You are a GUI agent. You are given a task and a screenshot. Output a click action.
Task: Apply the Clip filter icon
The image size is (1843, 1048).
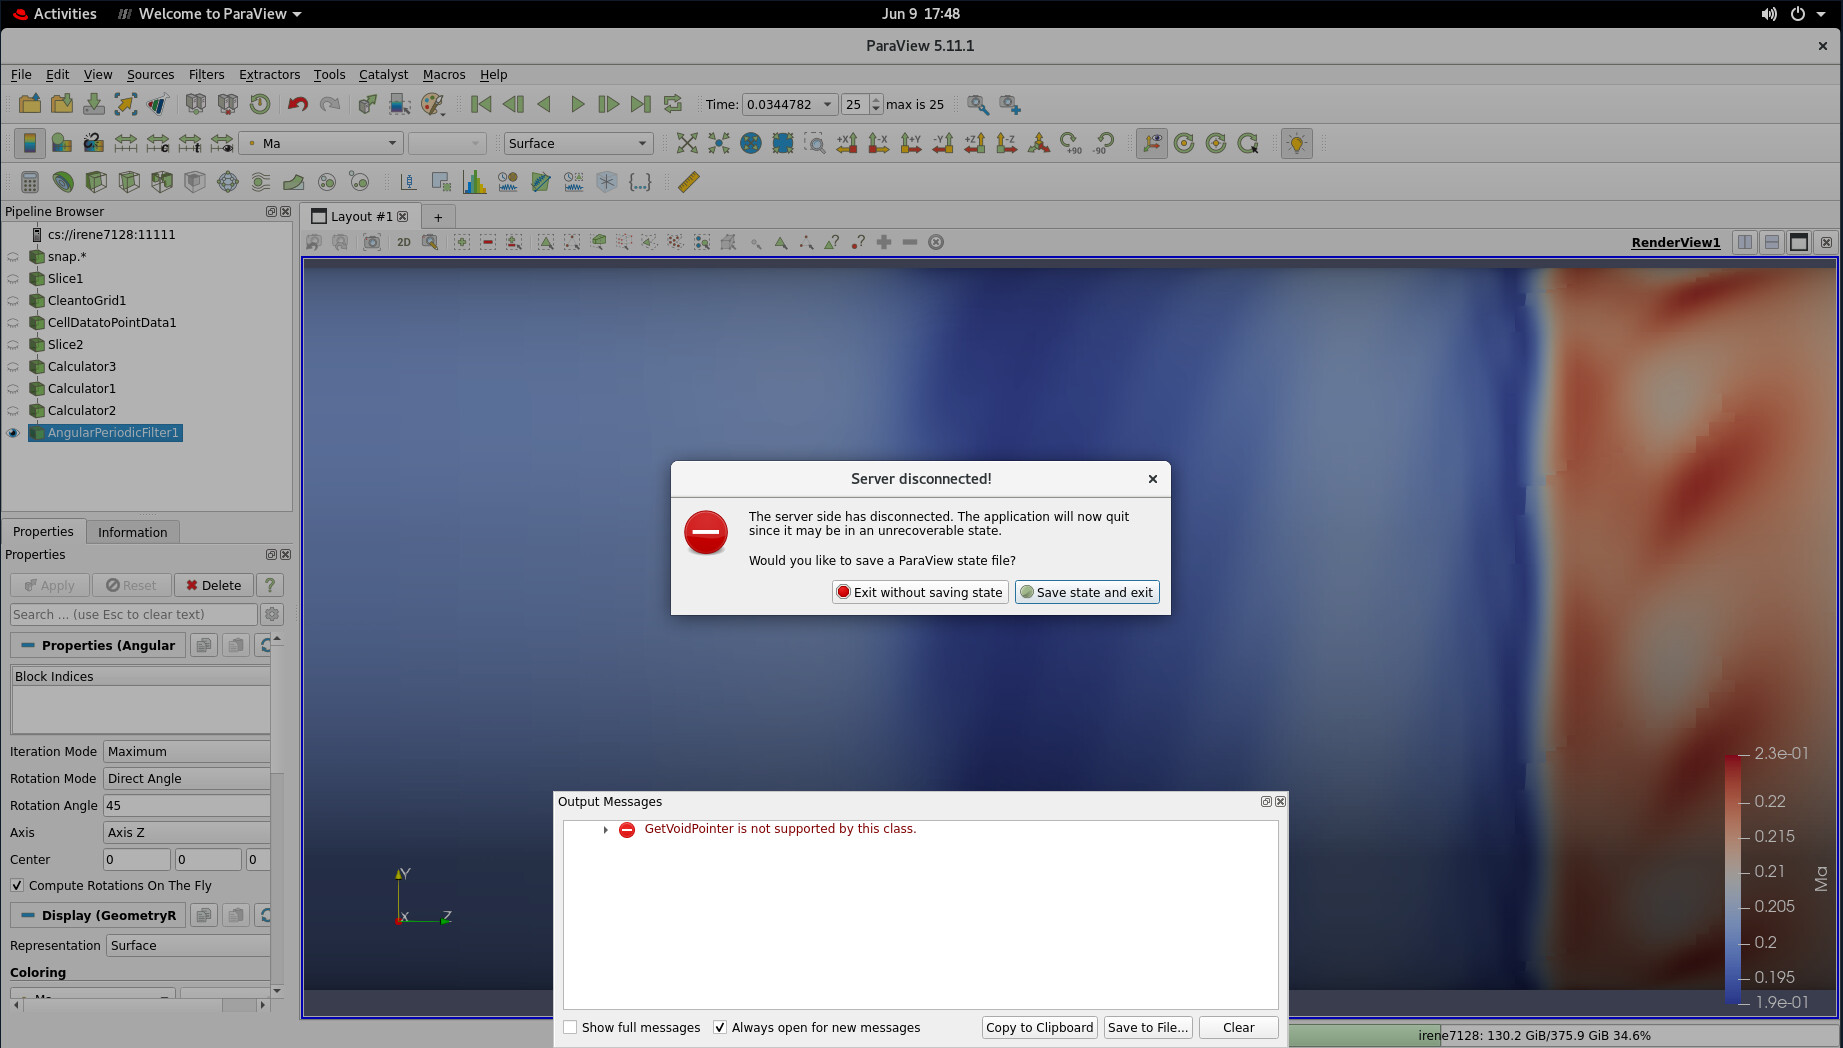[96, 182]
